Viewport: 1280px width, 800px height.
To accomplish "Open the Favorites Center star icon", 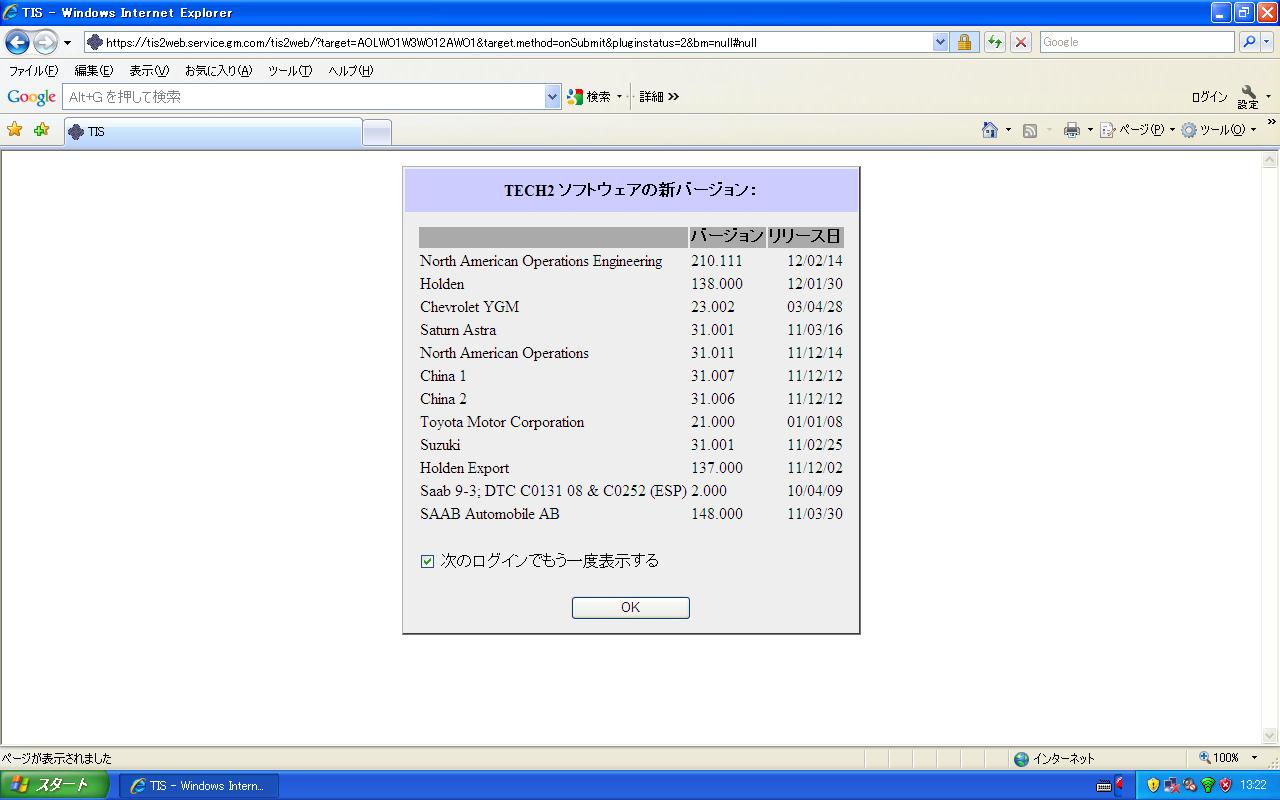I will click(x=14, y=130).
